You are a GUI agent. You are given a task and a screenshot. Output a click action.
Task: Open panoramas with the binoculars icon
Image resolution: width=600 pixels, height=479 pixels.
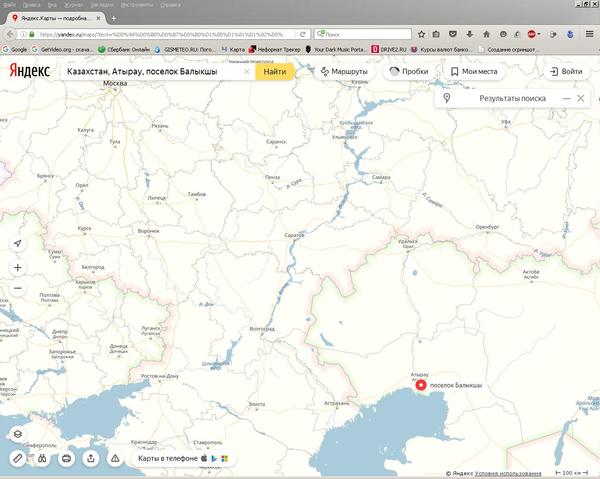tap(42, 457)
